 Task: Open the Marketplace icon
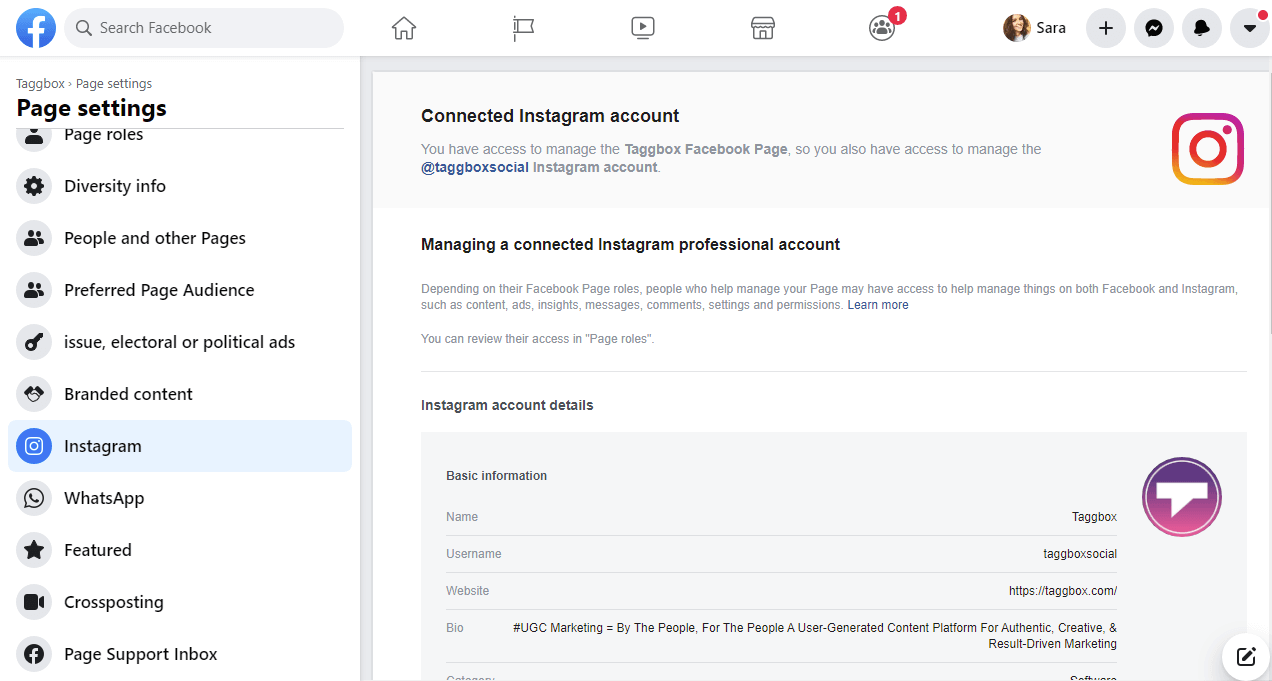click(763, 28)
